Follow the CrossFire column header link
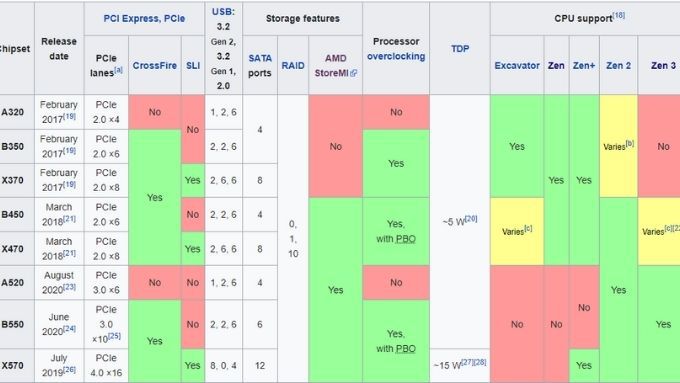The height and width of the screenshot is (383, 680). [155, 65]
